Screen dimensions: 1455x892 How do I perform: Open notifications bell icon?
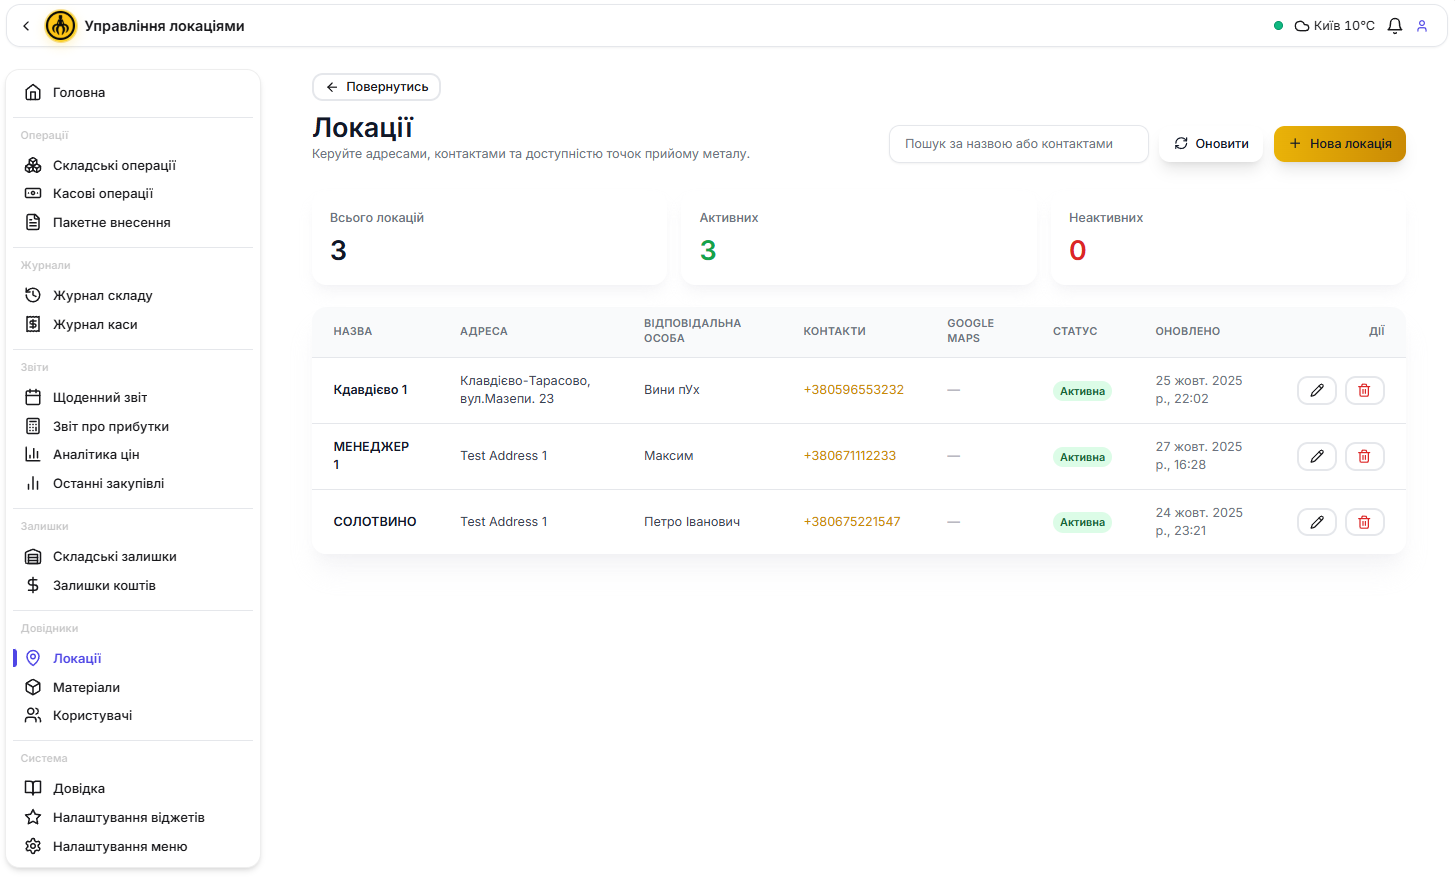click(x=1394, y=26)
